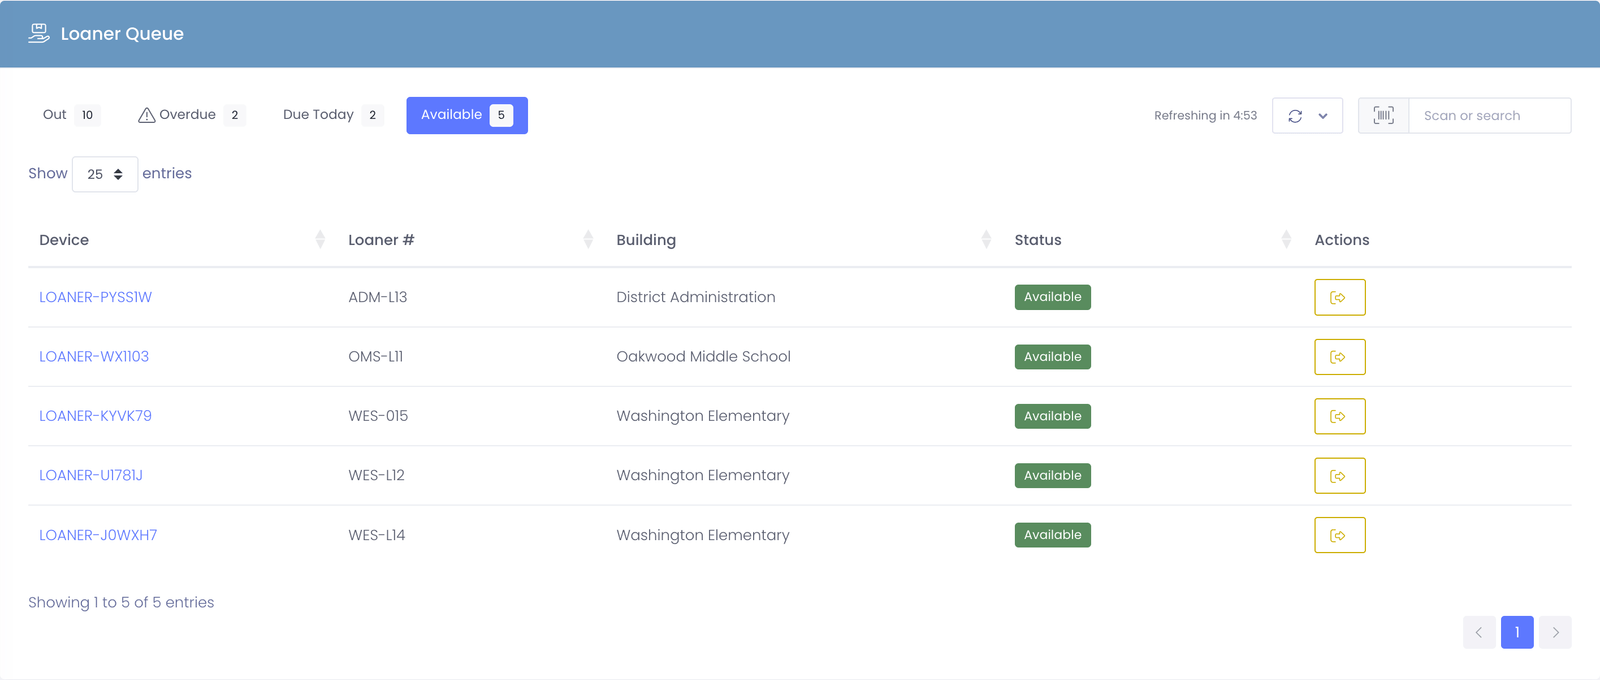This screenshot has height=680, width=1600.
Task: Click the Showing 1 to 5 of 5 entries text
Action: (x=121, y=602)
